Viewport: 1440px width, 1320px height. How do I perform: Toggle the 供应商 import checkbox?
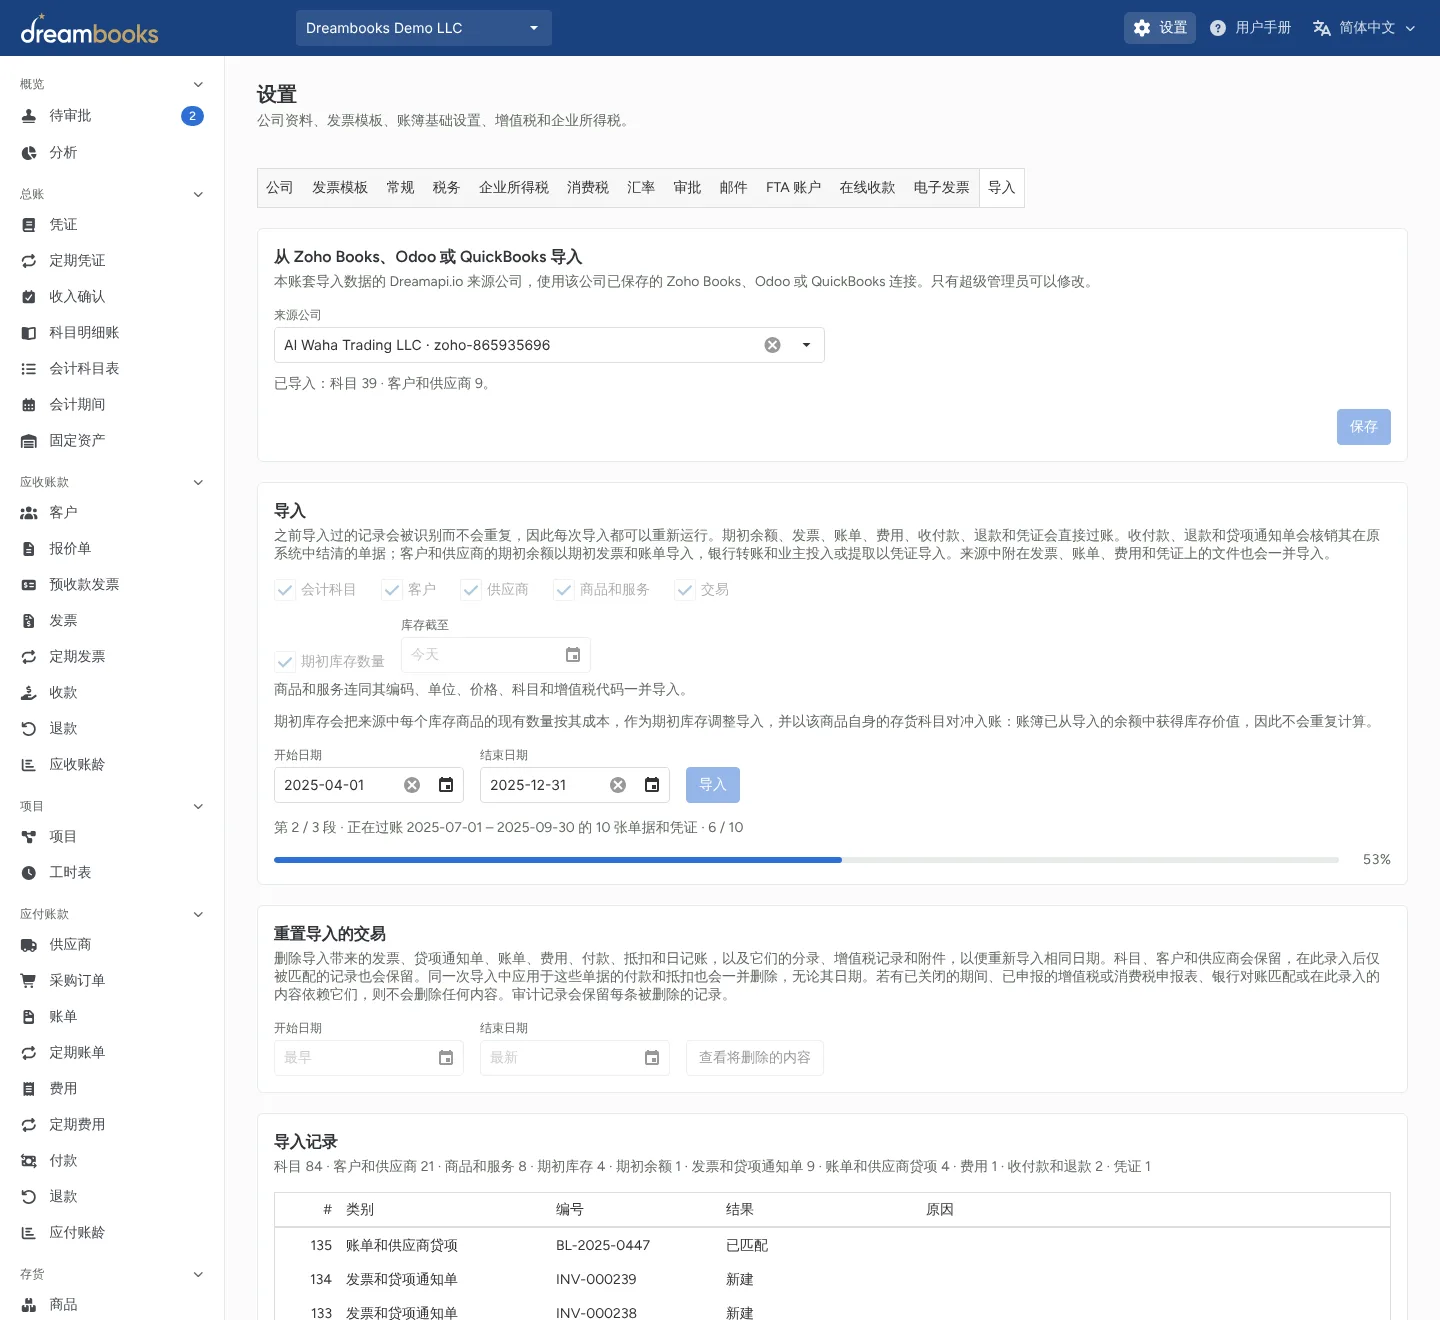coord(471,590)
